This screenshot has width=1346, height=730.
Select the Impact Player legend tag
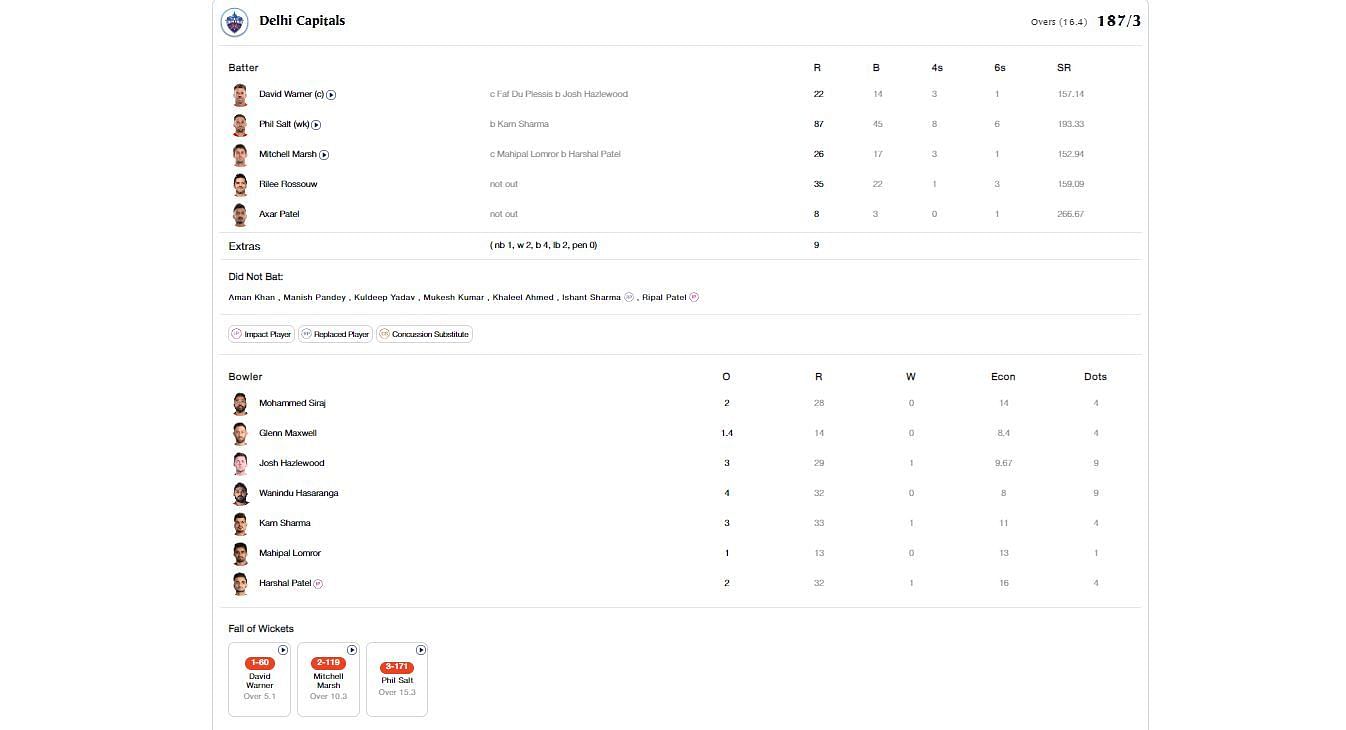[261, 334]
